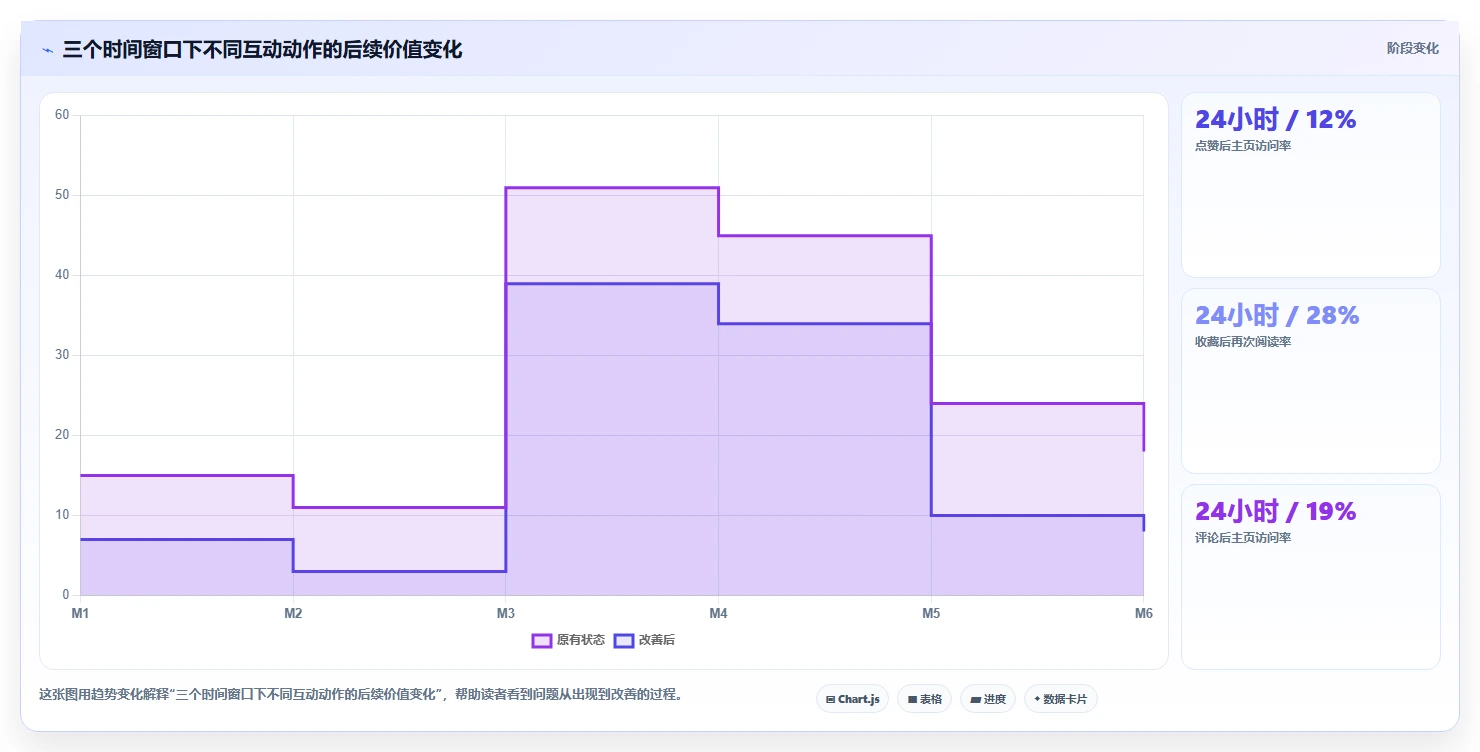
Task: Click the description text below the chart
Action: point(362,695)
